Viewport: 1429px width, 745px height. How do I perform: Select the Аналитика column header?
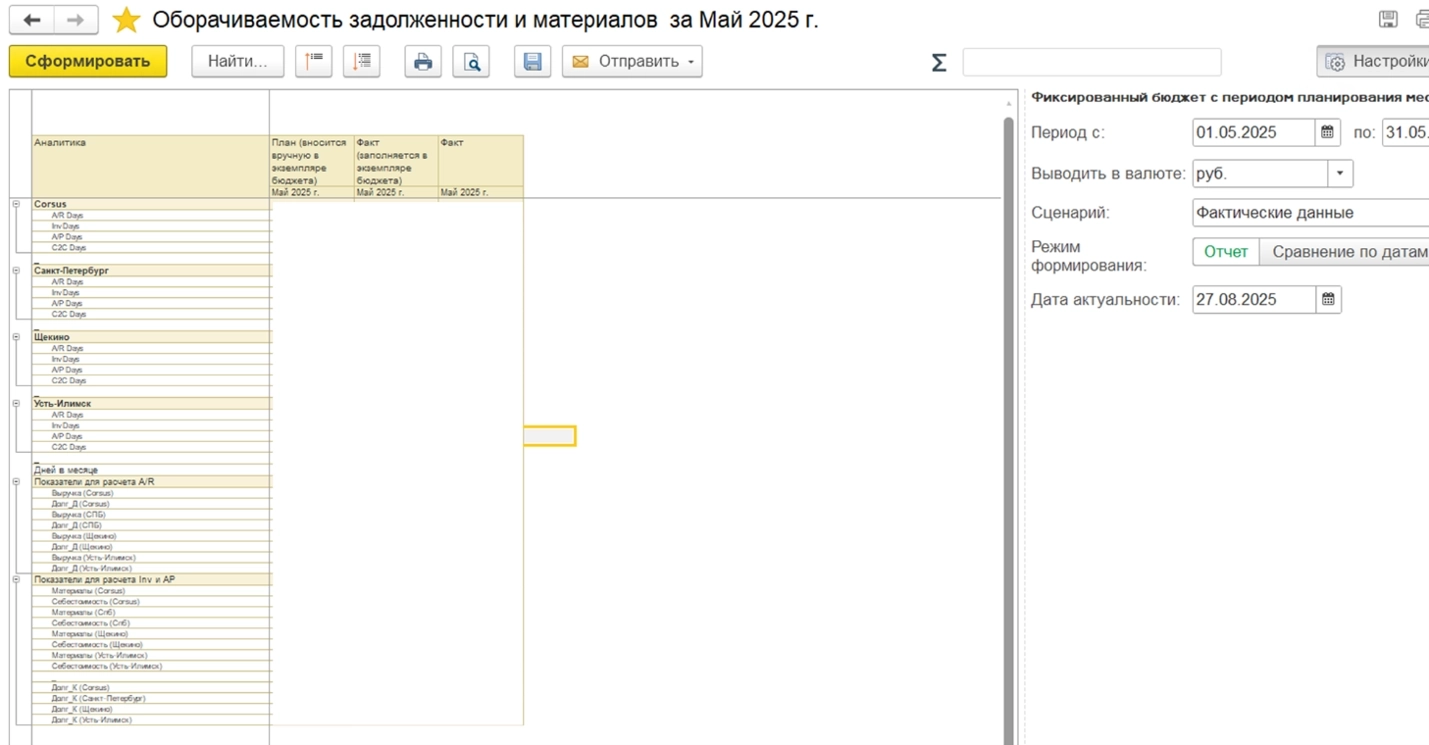151,166
